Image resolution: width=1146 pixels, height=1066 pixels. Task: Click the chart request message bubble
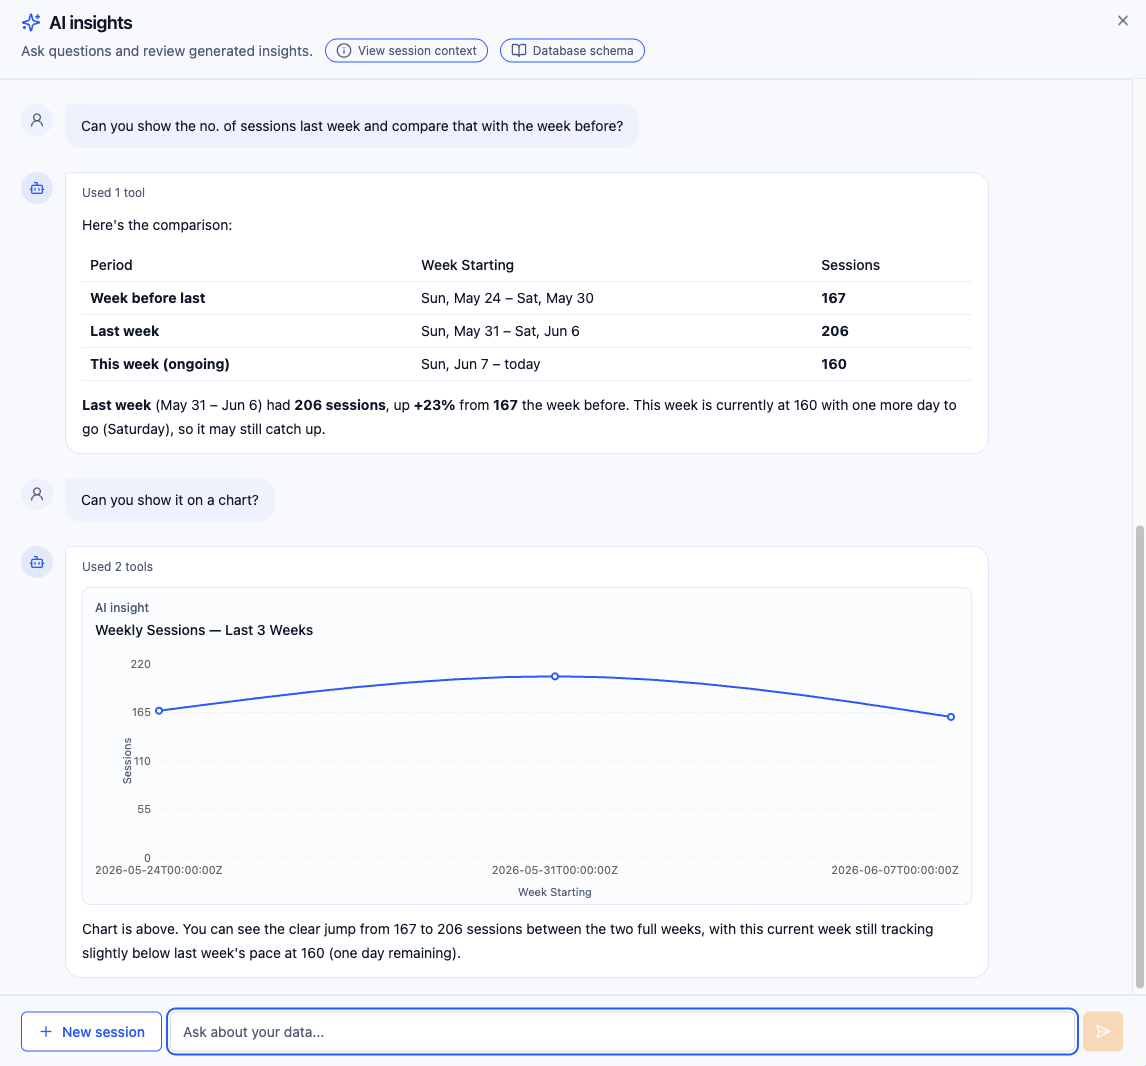click(170, 500)
